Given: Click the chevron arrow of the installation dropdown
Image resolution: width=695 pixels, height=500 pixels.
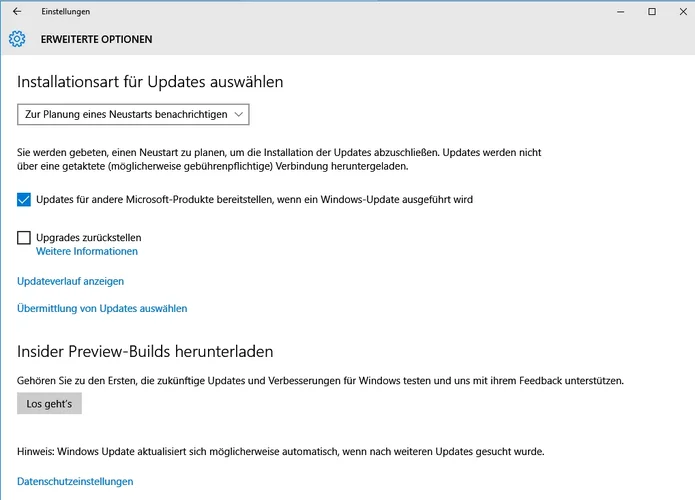Looking at the screenshot, I should coord(238,115).
